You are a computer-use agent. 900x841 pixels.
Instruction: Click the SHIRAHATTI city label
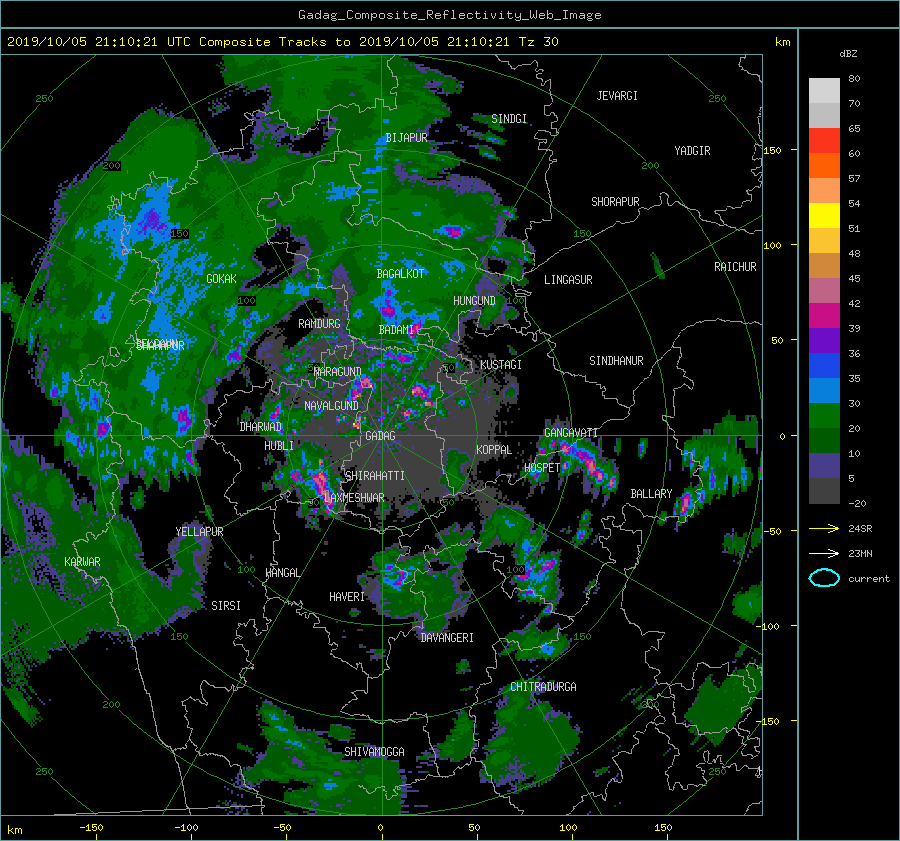pyautogui.click(x=375, y=476)
